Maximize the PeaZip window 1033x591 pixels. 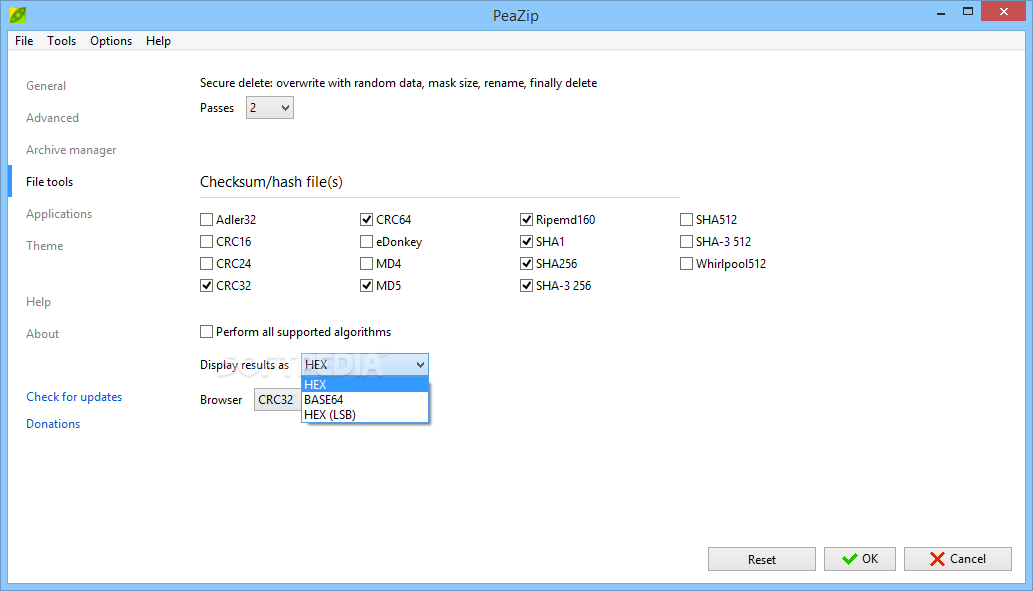coord(968,12)
